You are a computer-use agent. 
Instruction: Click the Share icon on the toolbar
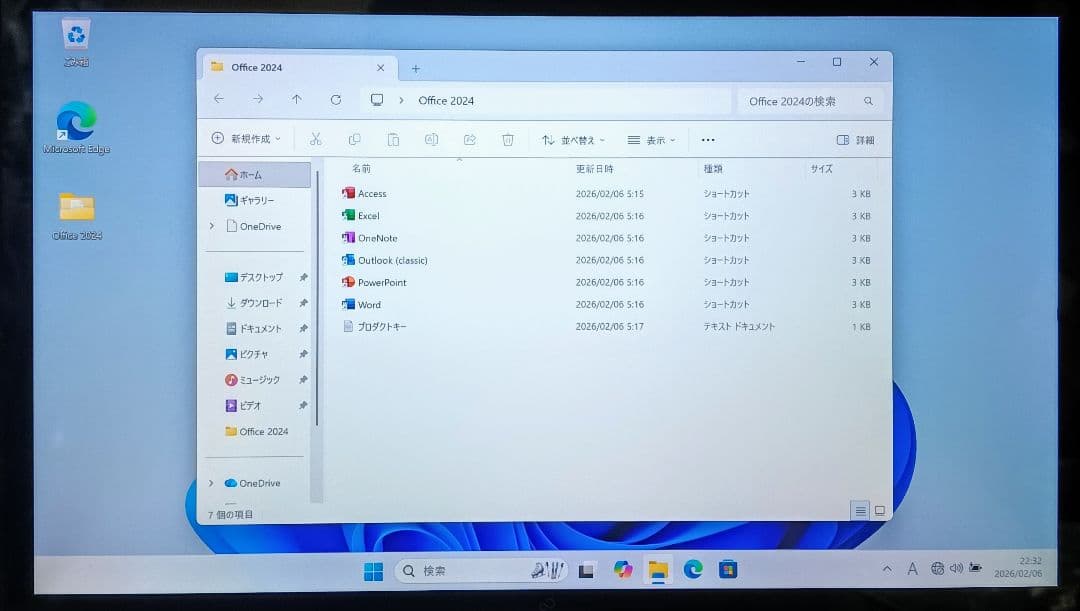click(x=469, y=140)
